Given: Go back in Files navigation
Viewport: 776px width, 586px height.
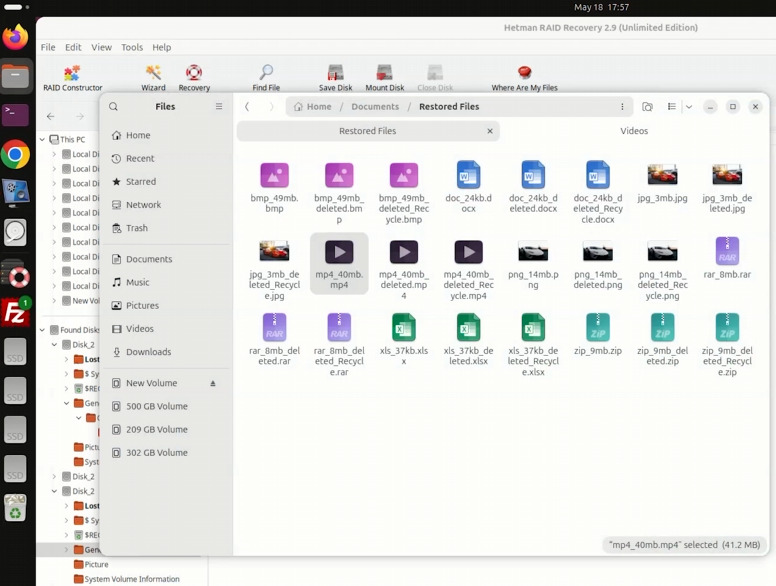Looking at the screenshot, I should click(247, 106).
